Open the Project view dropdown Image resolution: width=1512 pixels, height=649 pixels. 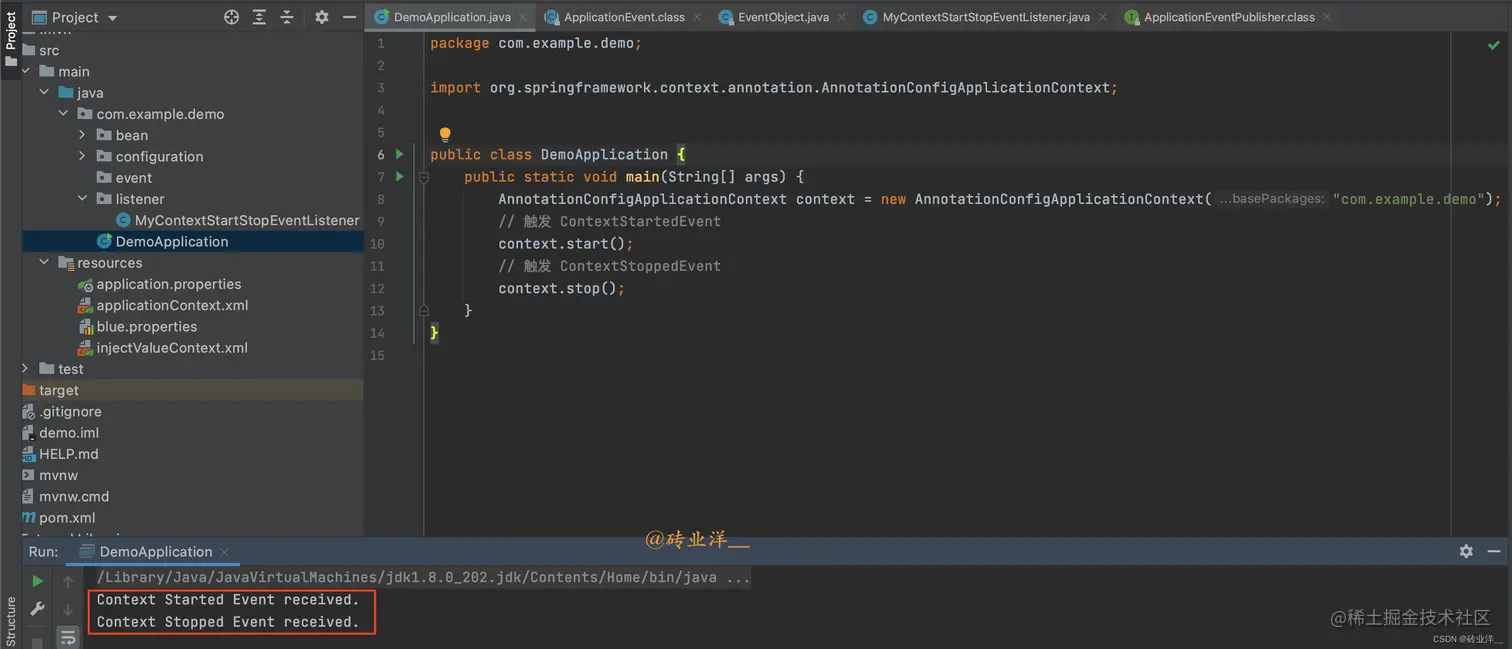tap(75, 17)
